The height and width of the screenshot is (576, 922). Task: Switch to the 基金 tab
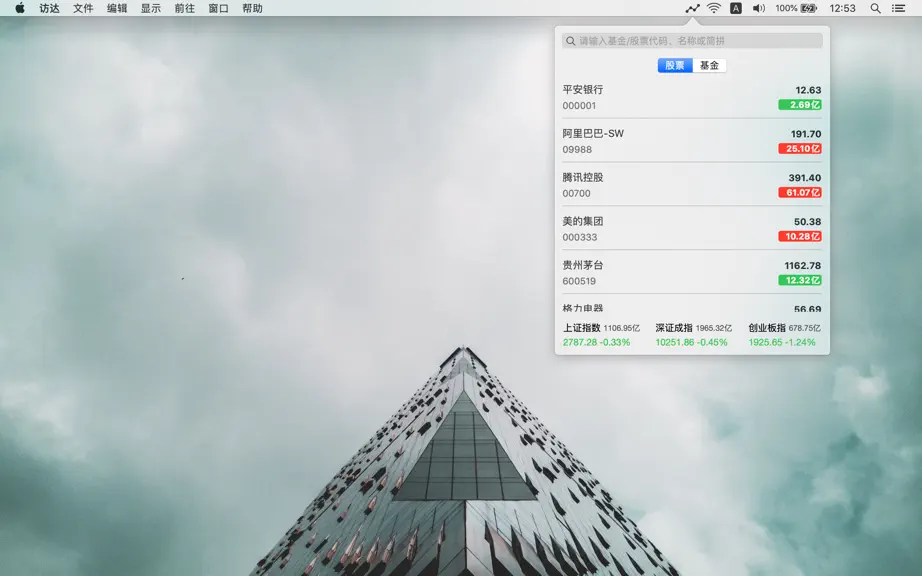pos(709,65)
